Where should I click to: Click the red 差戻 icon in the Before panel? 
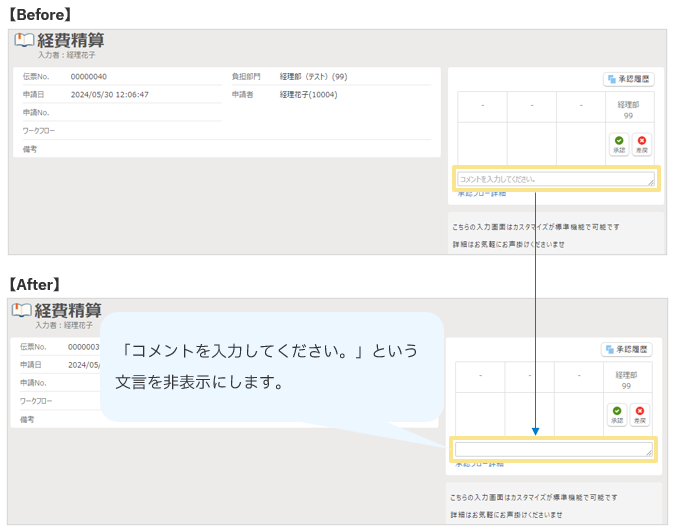tap(641, 144)
